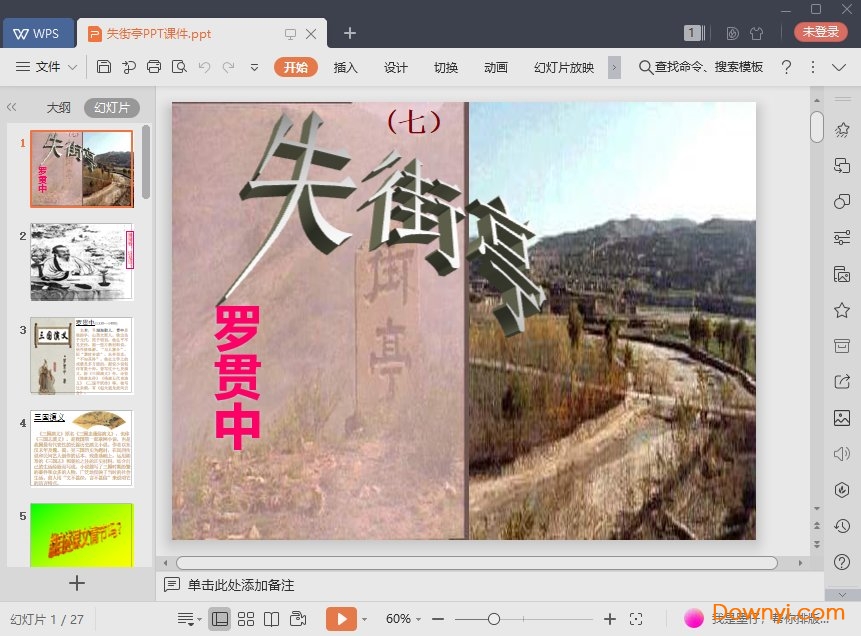This screenshot has width=861, height=636.
Task: Click the fit-slide-to-window icon
Action: (636, 618)
